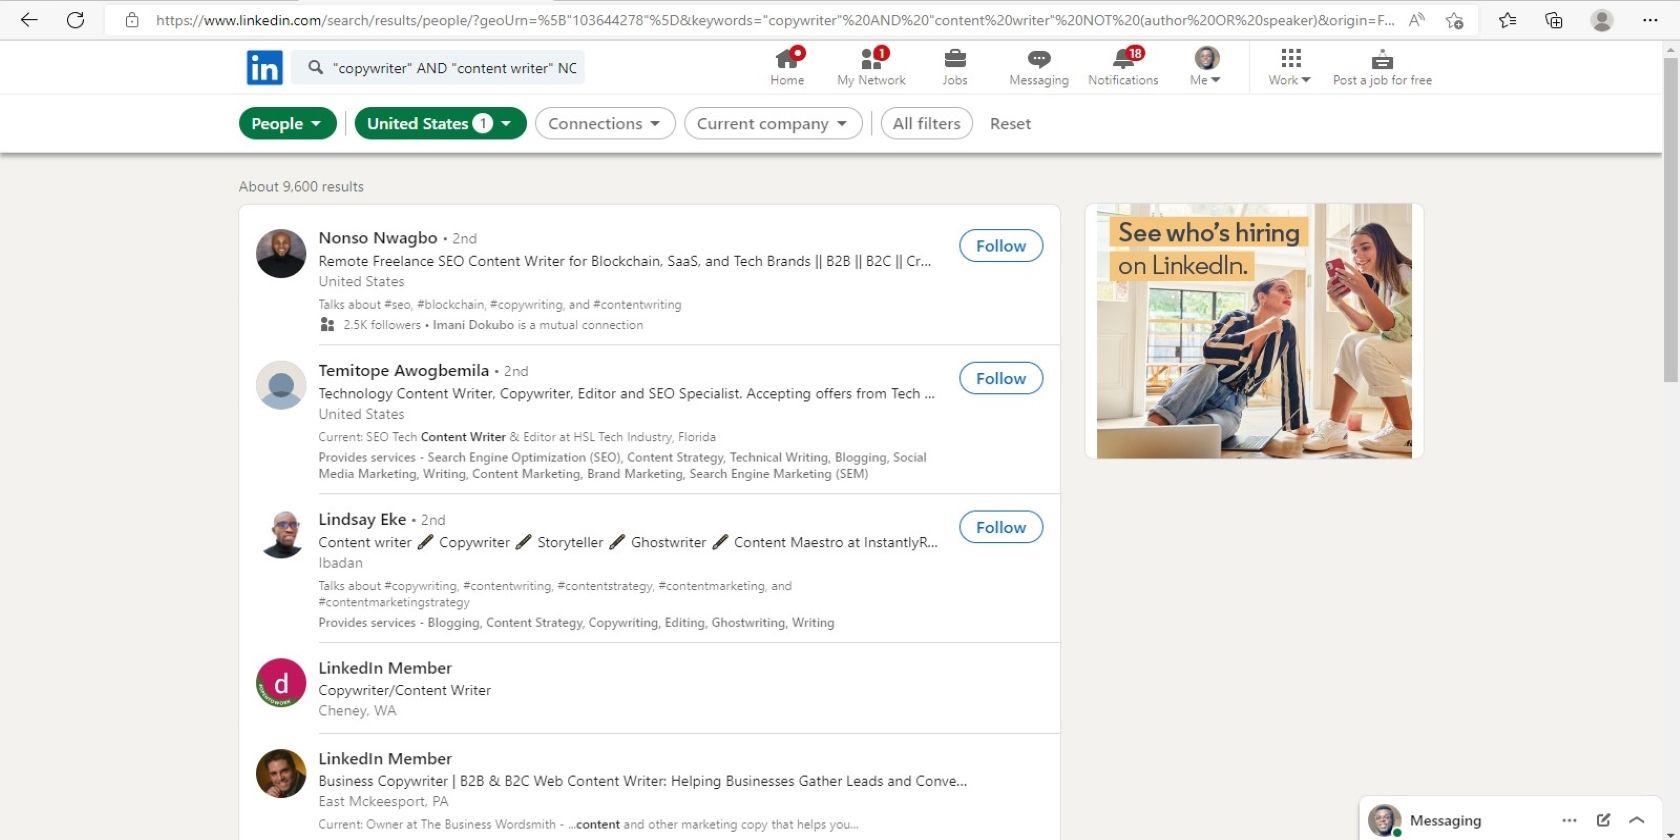The width and height of the screenshot is (1680, 840).
Task: Open browser Favorites list icon
Action: 1507,20
